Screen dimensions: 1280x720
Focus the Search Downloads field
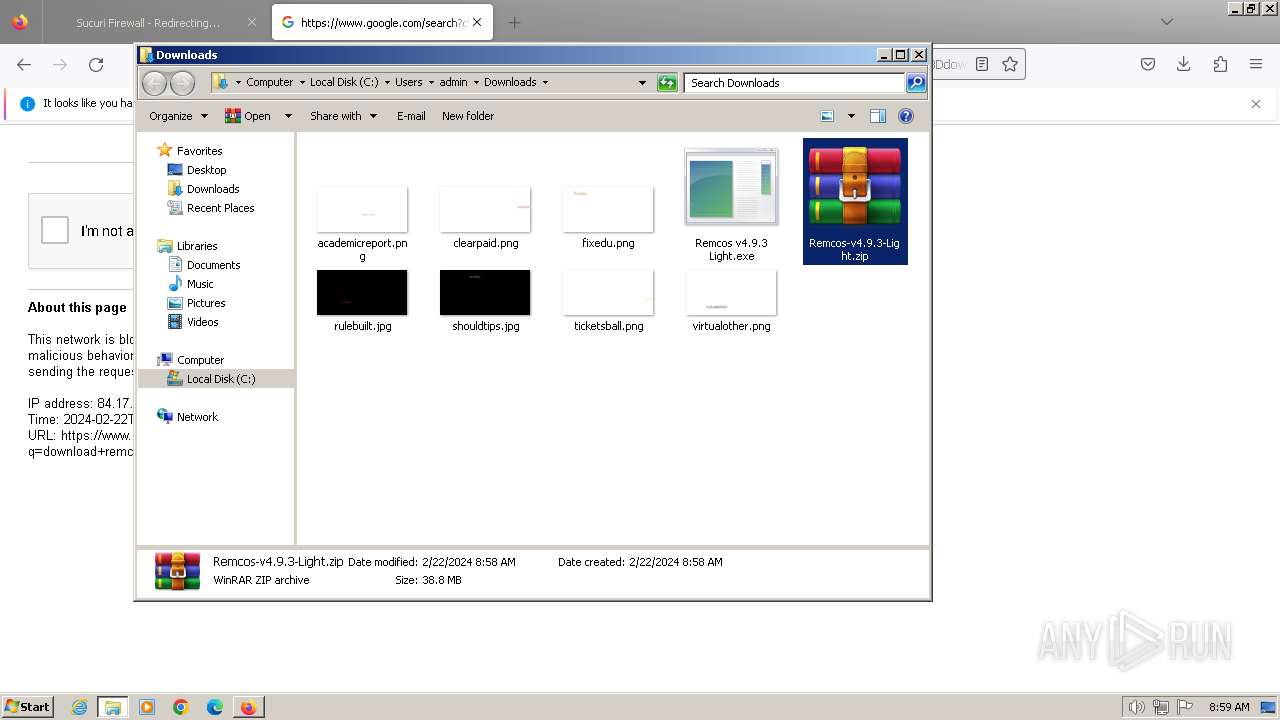(794, 83)
